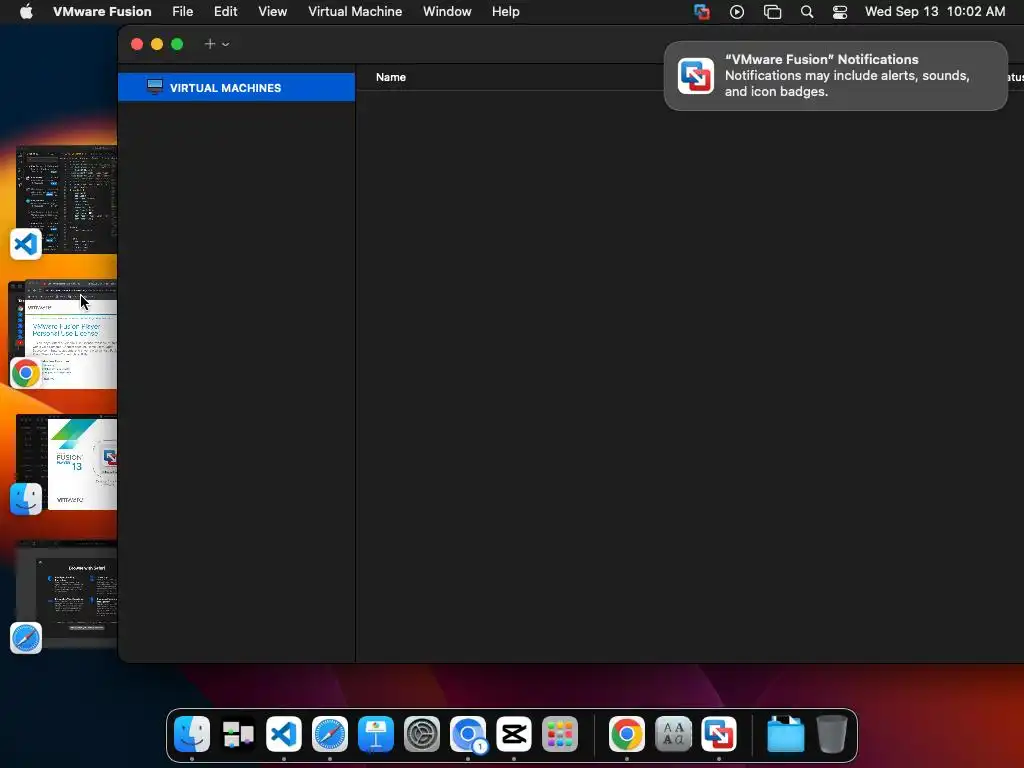The image size is (1024, 768).
Task: Open Spotlight search in menu bar
Action: (x=807, y=12)
